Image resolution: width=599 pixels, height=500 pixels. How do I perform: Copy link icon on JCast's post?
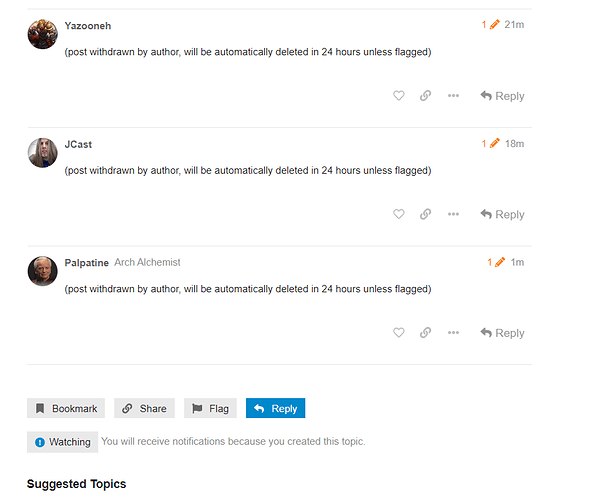point(426,214)
